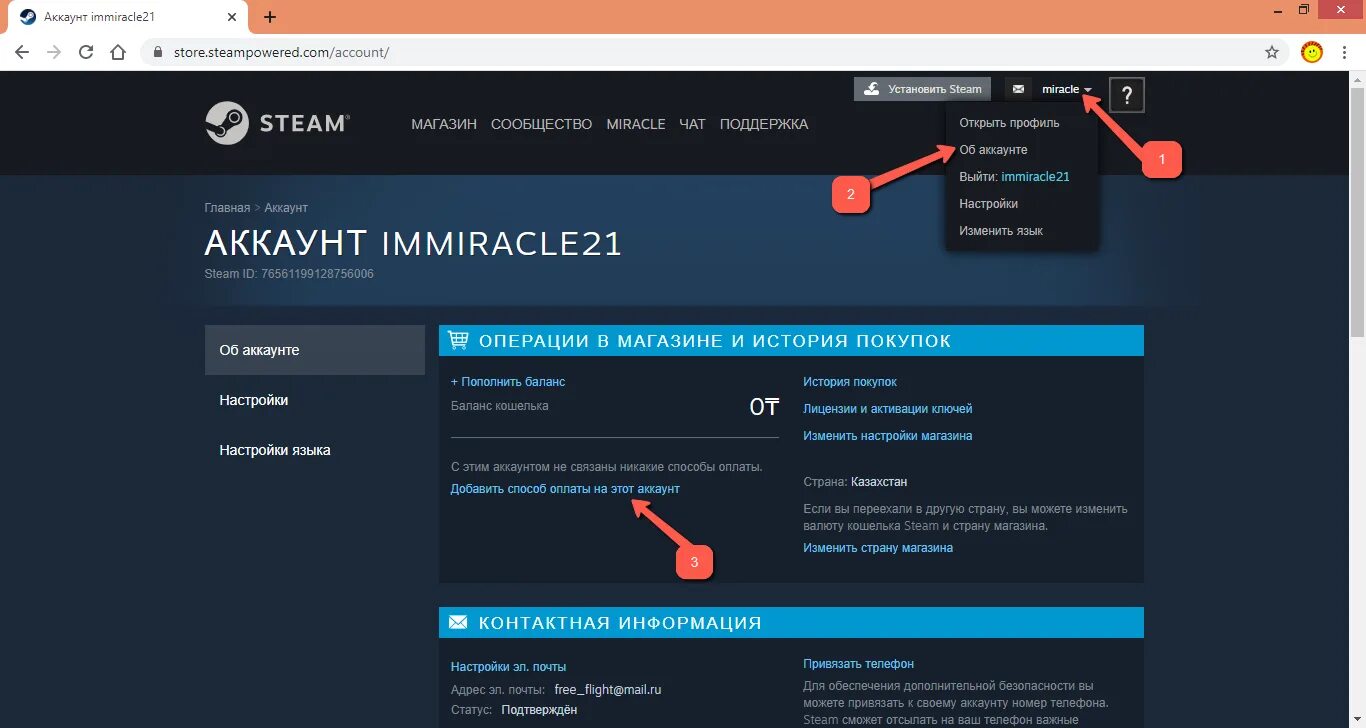Open the ПОДДЕРЖКА navigation item

click(764, 124)
